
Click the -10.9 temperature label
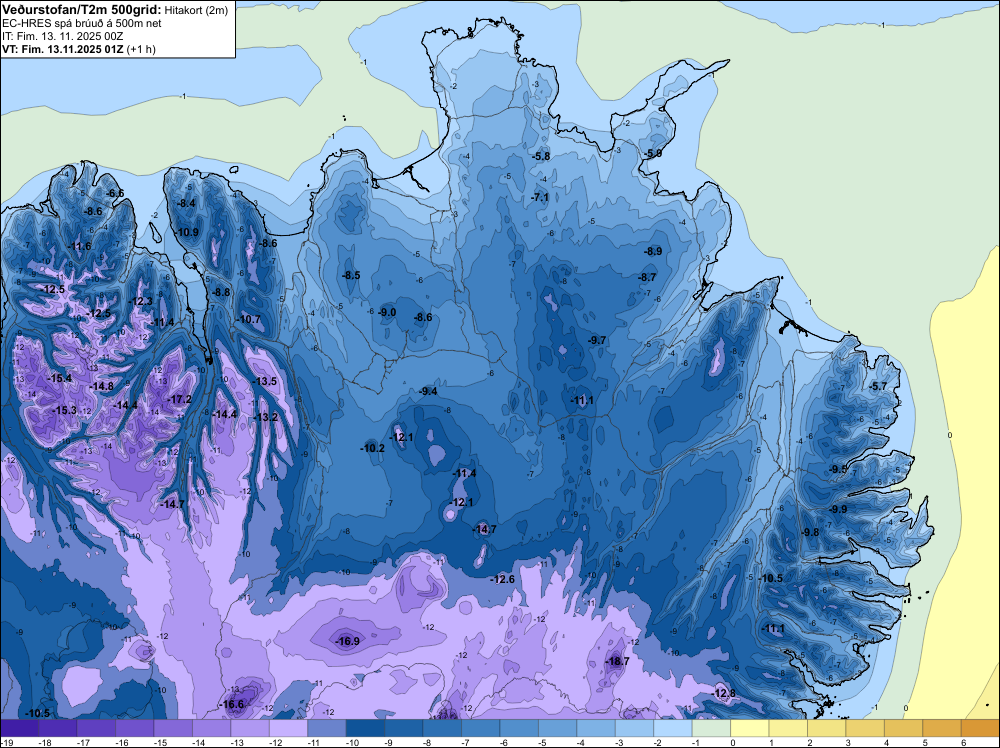(x=187, y=232)
